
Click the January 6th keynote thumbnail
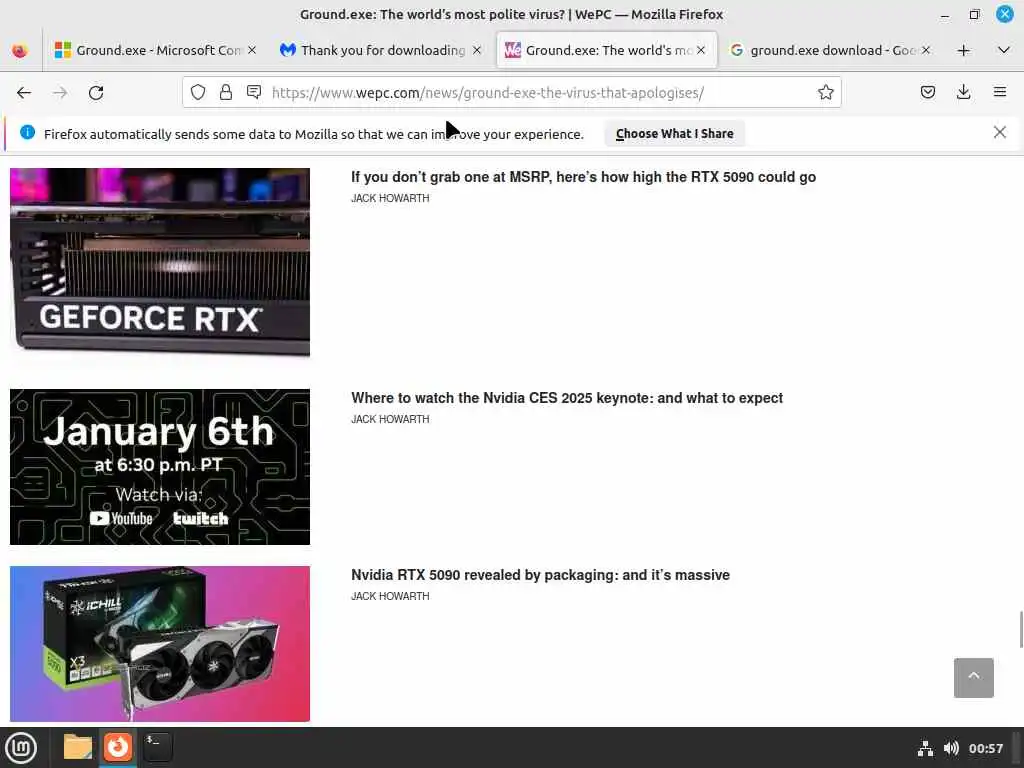tap(160, 467)
